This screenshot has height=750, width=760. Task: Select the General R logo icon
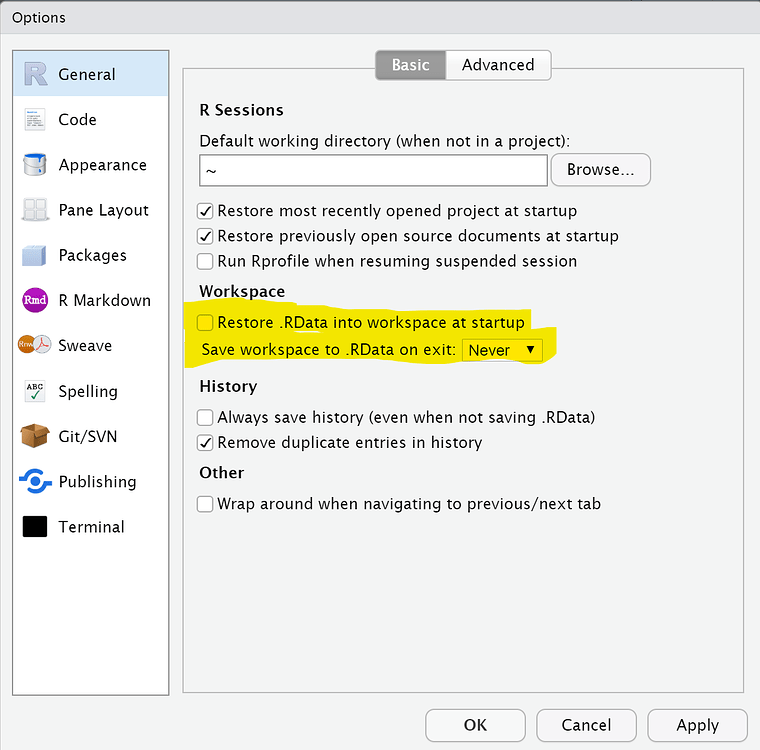[35, 74]
